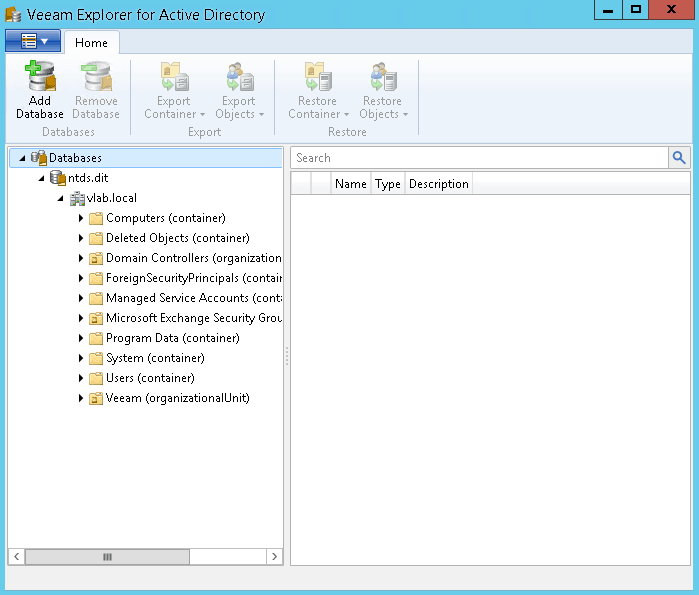Open Export Container dropdown arrow
699x595 pixels.
point(202,115)
